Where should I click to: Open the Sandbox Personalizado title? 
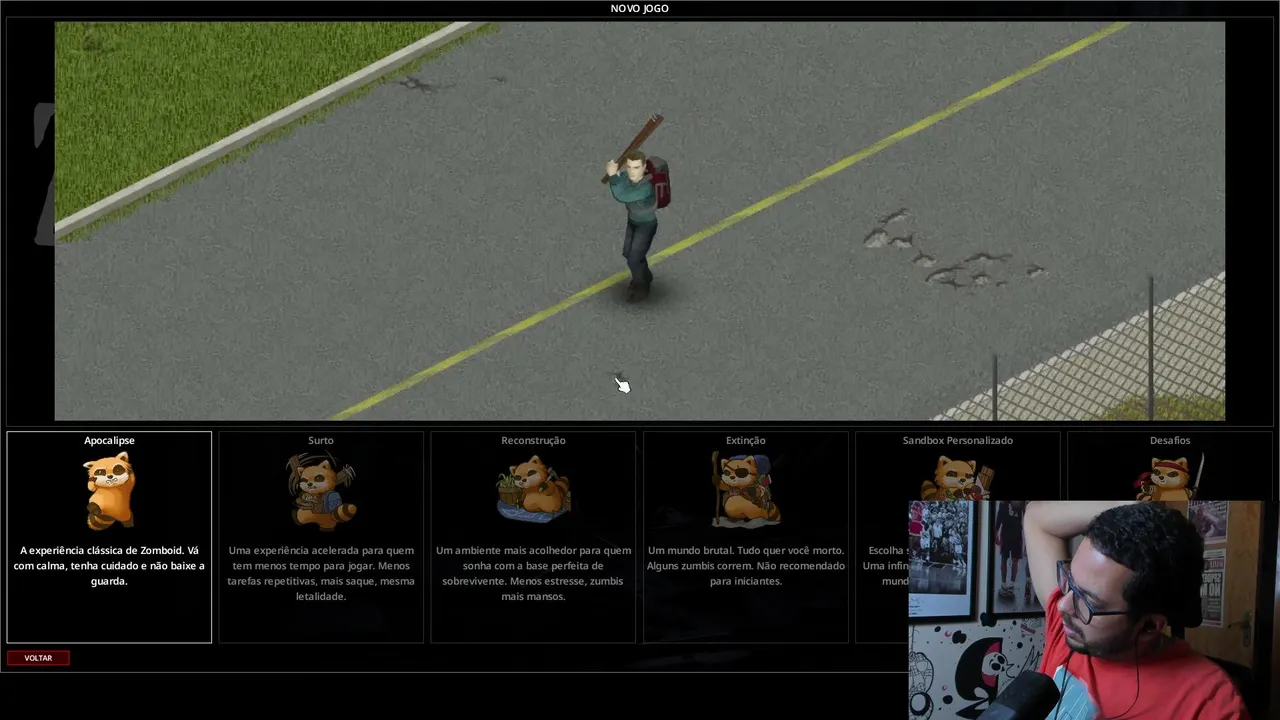[957, 440]
